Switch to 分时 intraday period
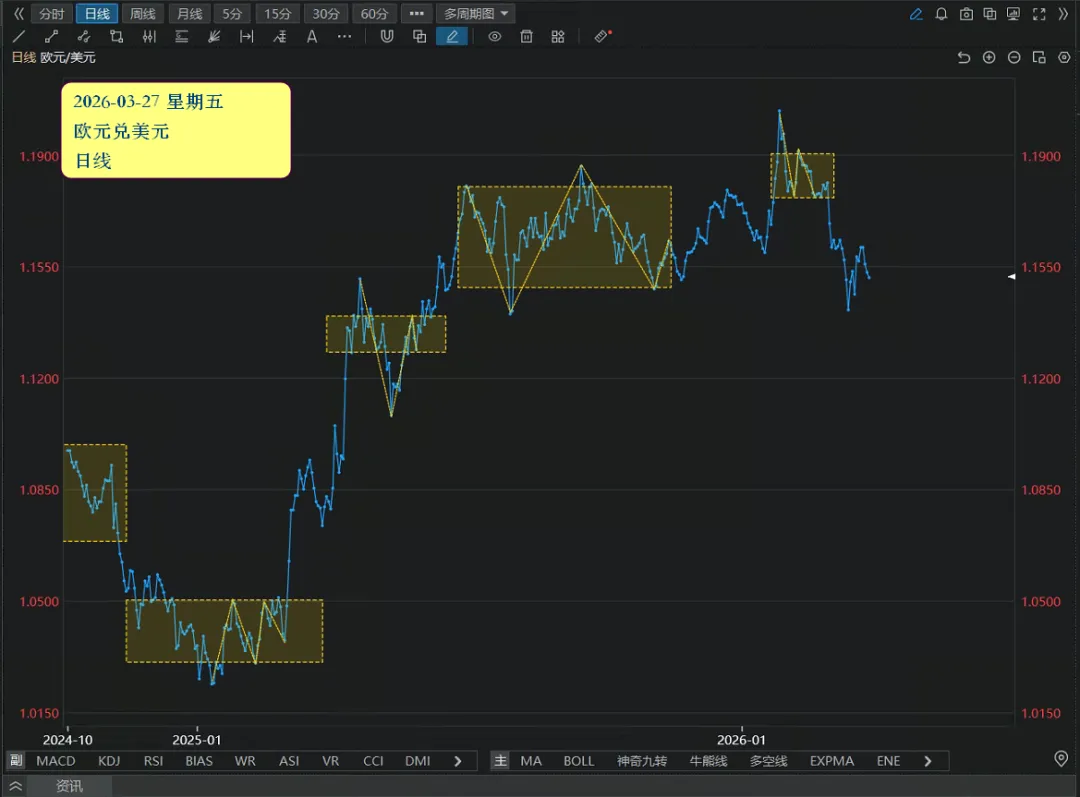This screenshot has width=1080, height=797. coord(52,14)
